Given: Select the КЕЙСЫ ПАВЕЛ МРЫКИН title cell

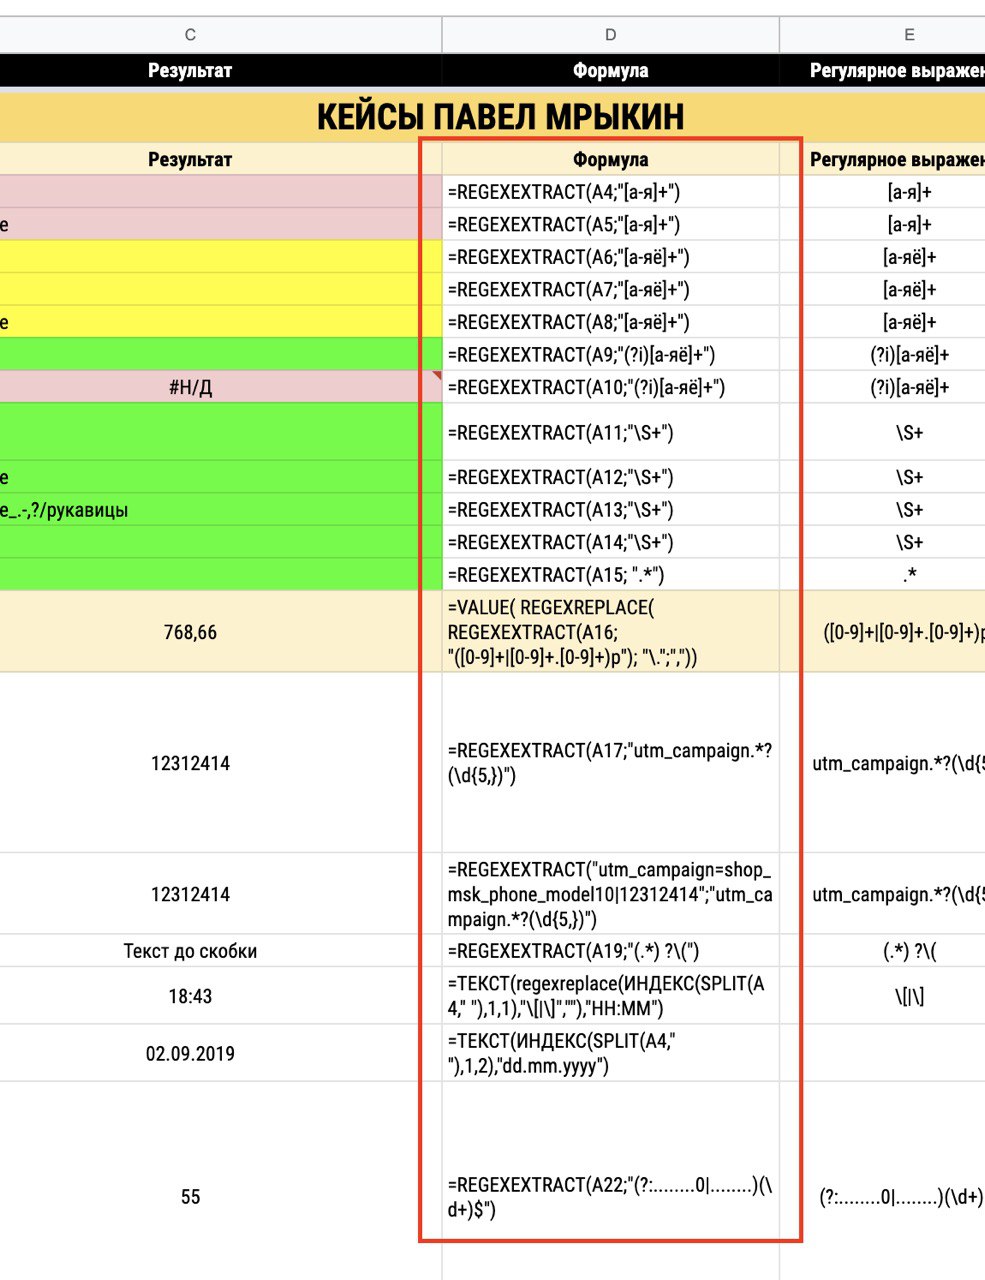Looking at the screenshot, I should (x=492, y=115).
